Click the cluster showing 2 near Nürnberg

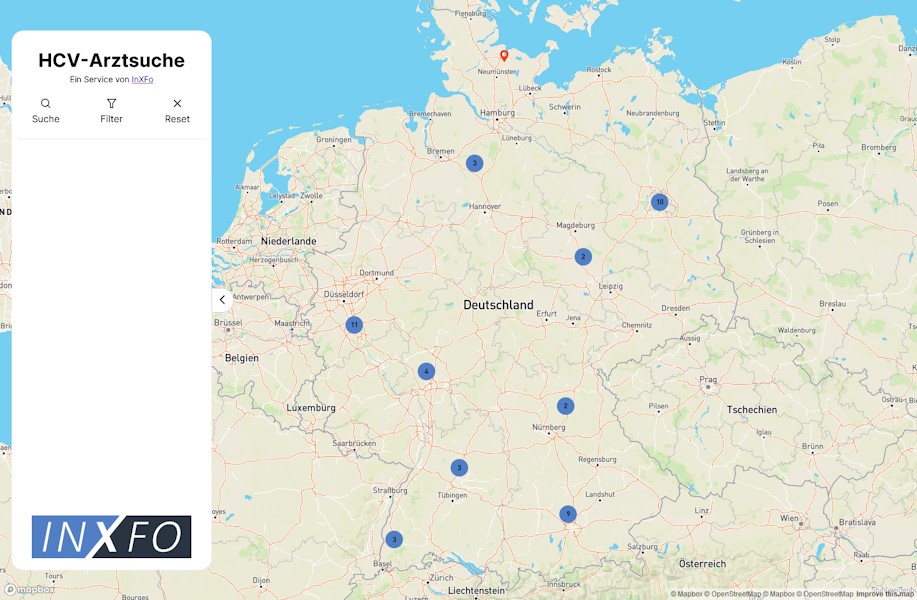(x=566, y=404)
